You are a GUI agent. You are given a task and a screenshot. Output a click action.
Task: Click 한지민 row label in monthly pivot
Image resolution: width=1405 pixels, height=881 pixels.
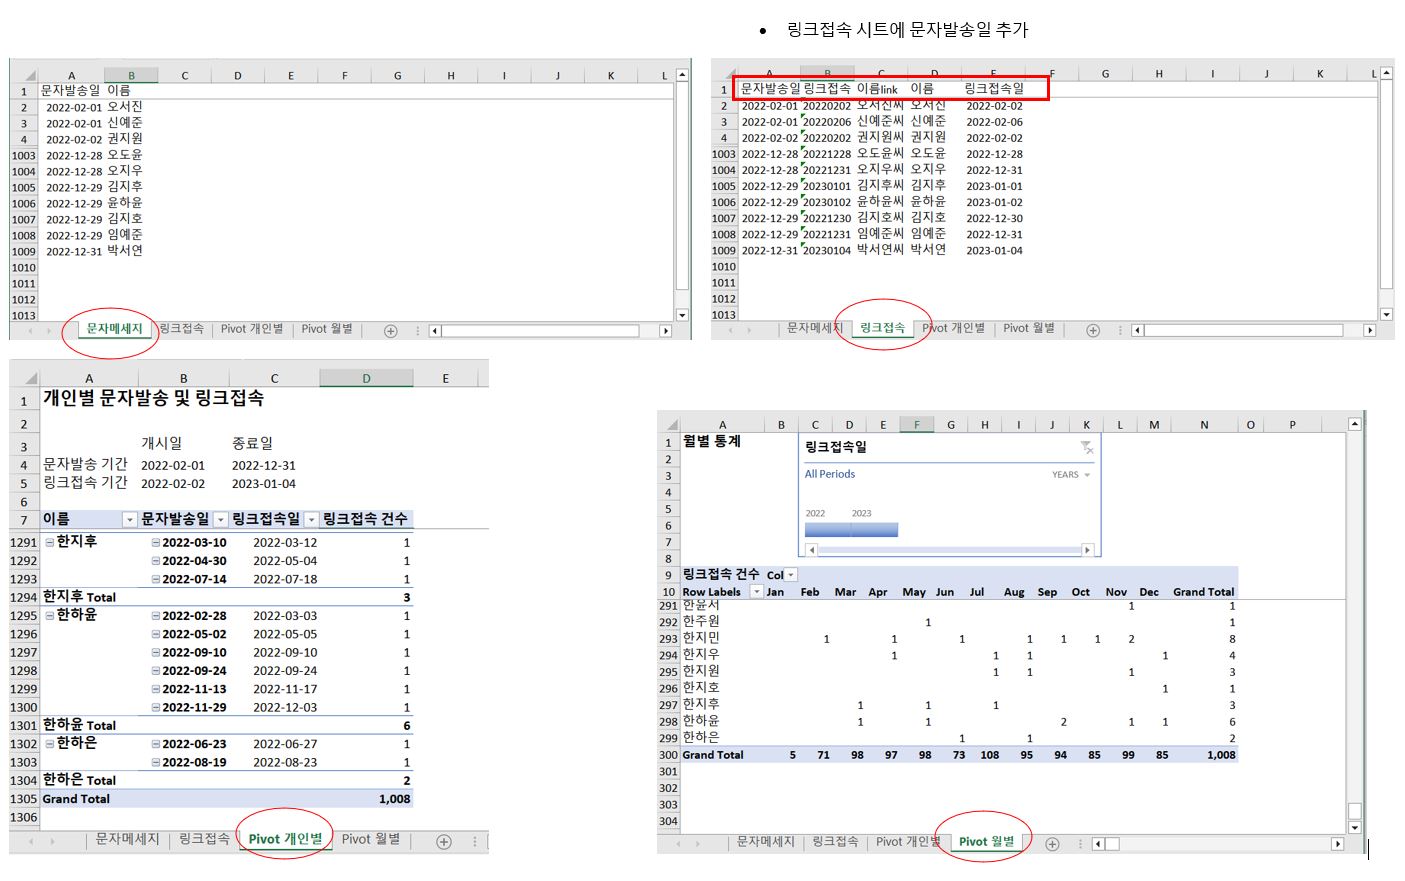click(x=701, y=638)
